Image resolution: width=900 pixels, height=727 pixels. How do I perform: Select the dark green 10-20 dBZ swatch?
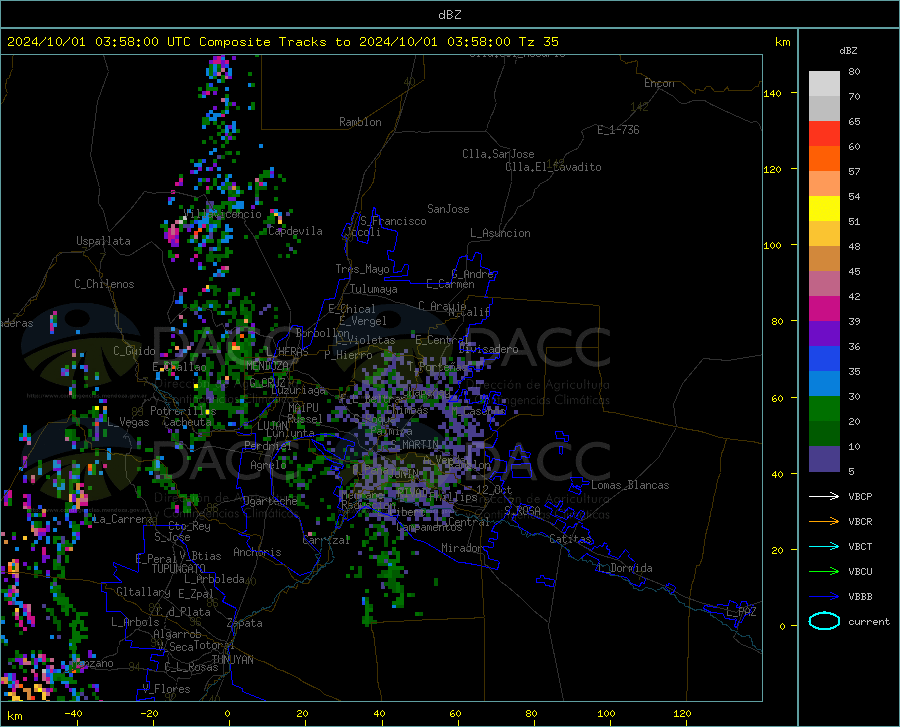(x=824, y=434)
